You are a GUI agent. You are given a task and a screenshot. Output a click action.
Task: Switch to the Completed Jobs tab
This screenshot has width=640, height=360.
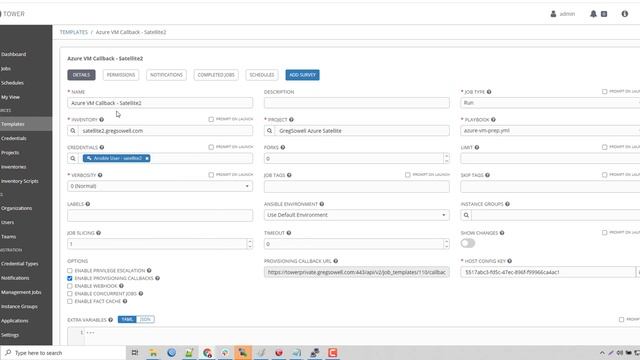(x=216, y=75)
